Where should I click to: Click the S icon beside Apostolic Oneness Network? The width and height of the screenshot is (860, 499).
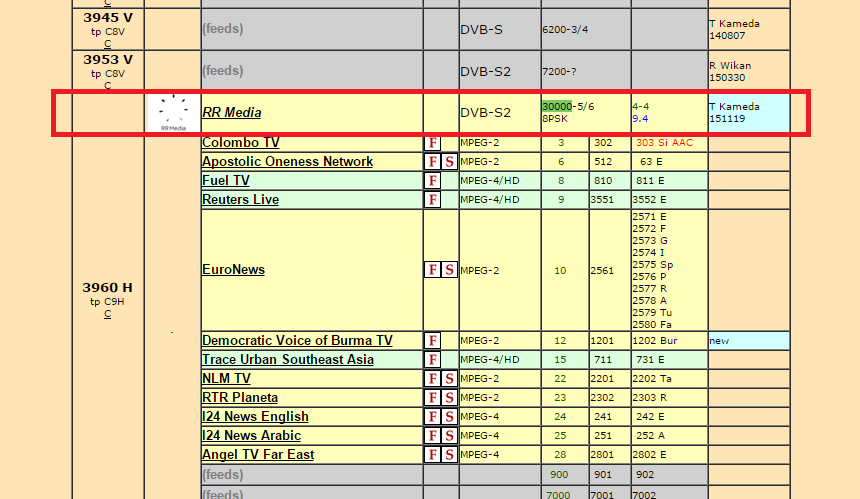click(x=449, y=162)
